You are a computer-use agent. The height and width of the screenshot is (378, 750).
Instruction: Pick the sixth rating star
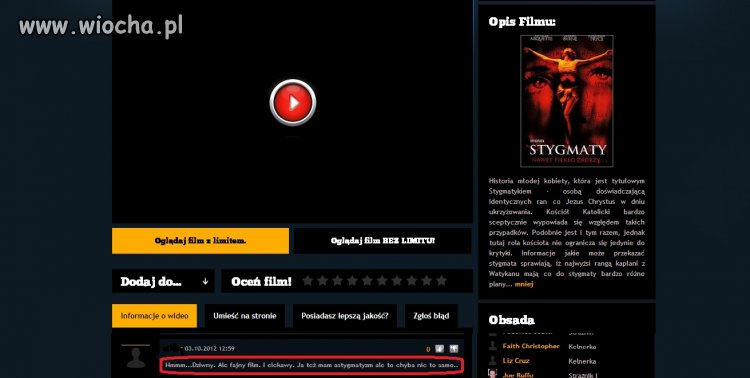[x=382, y=281]
